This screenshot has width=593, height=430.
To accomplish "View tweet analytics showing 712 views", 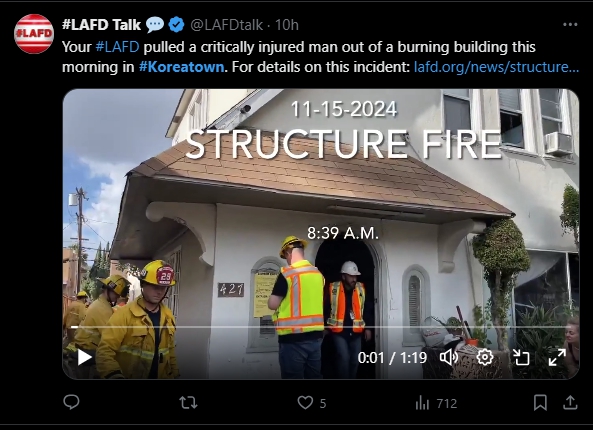I will (x=436, y=403).
